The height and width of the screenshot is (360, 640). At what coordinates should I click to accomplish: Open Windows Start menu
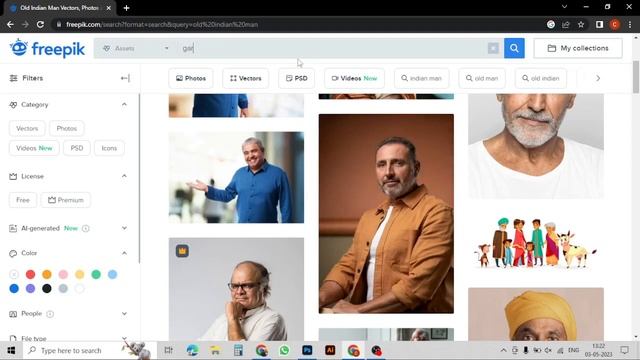tap(11, 351)
